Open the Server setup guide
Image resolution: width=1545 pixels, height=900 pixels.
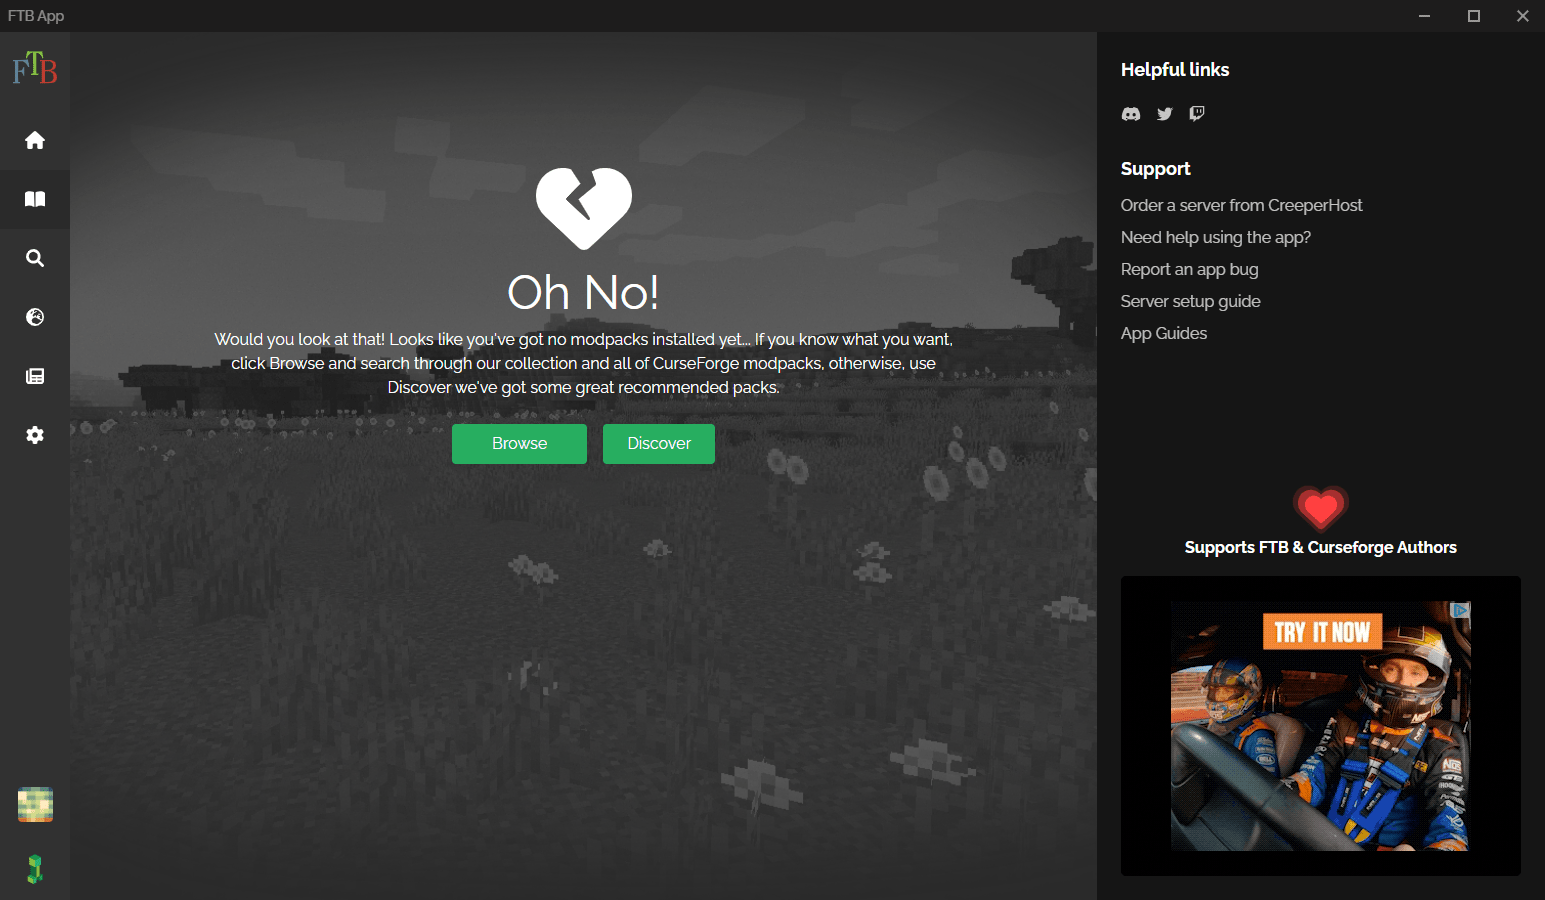click(1190, 301)
